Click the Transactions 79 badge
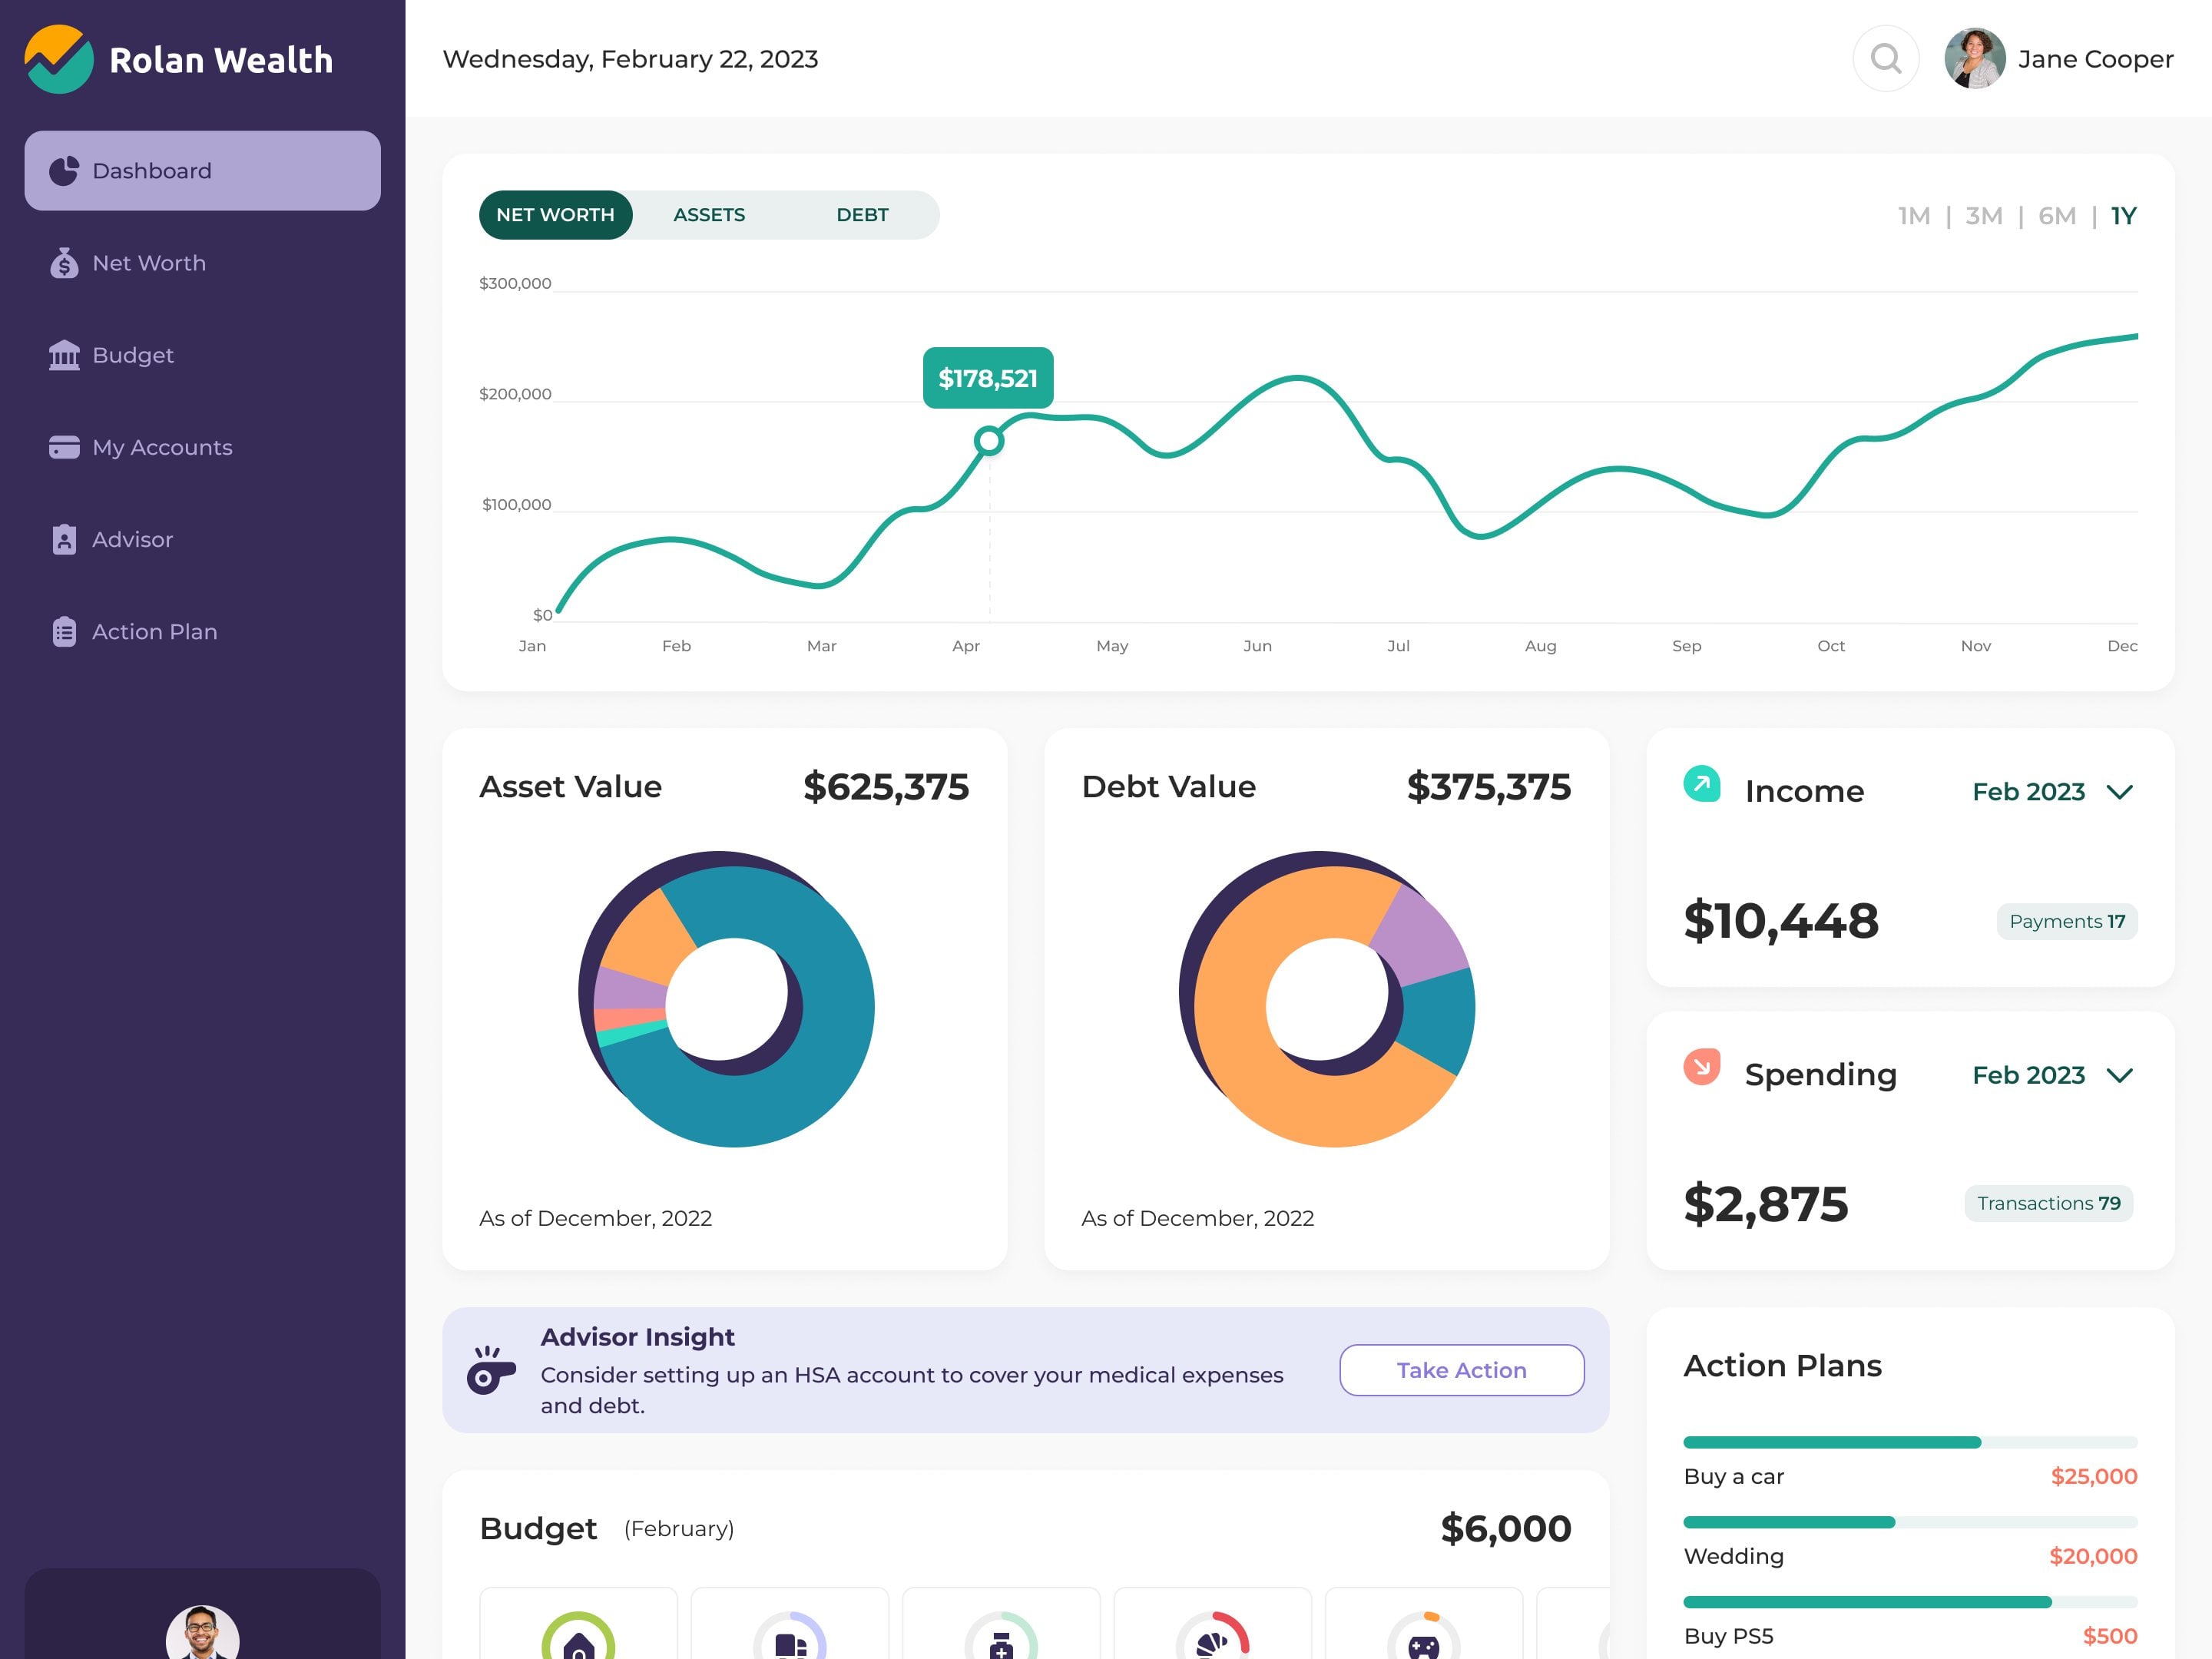Screen dimensions: 2212x1659 [x=2048, y=1203]
